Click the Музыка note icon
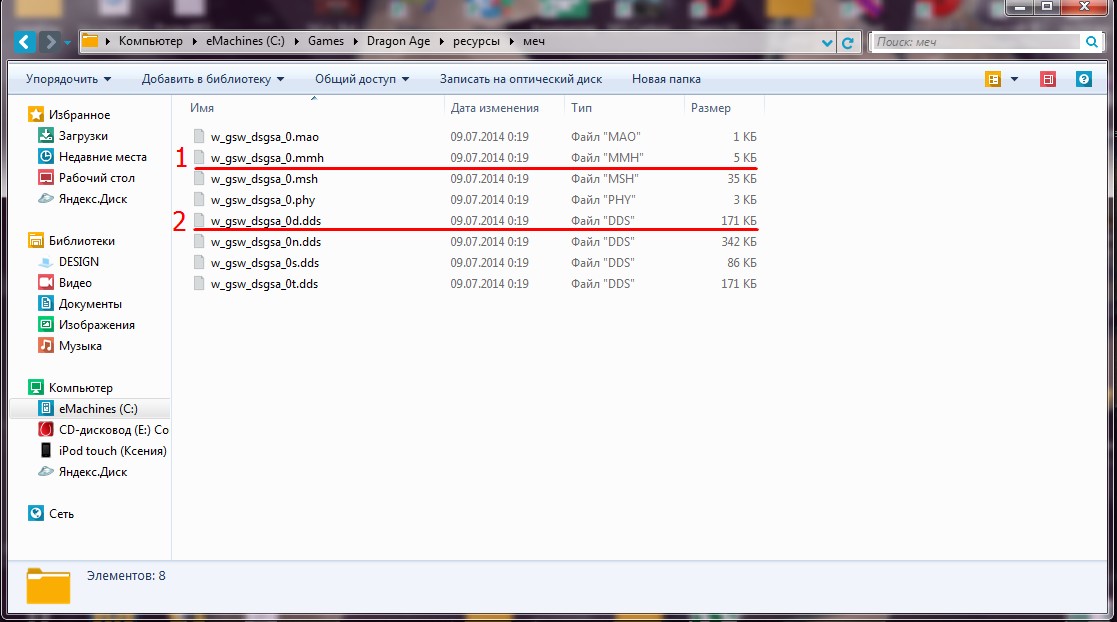 coord(46,346)
